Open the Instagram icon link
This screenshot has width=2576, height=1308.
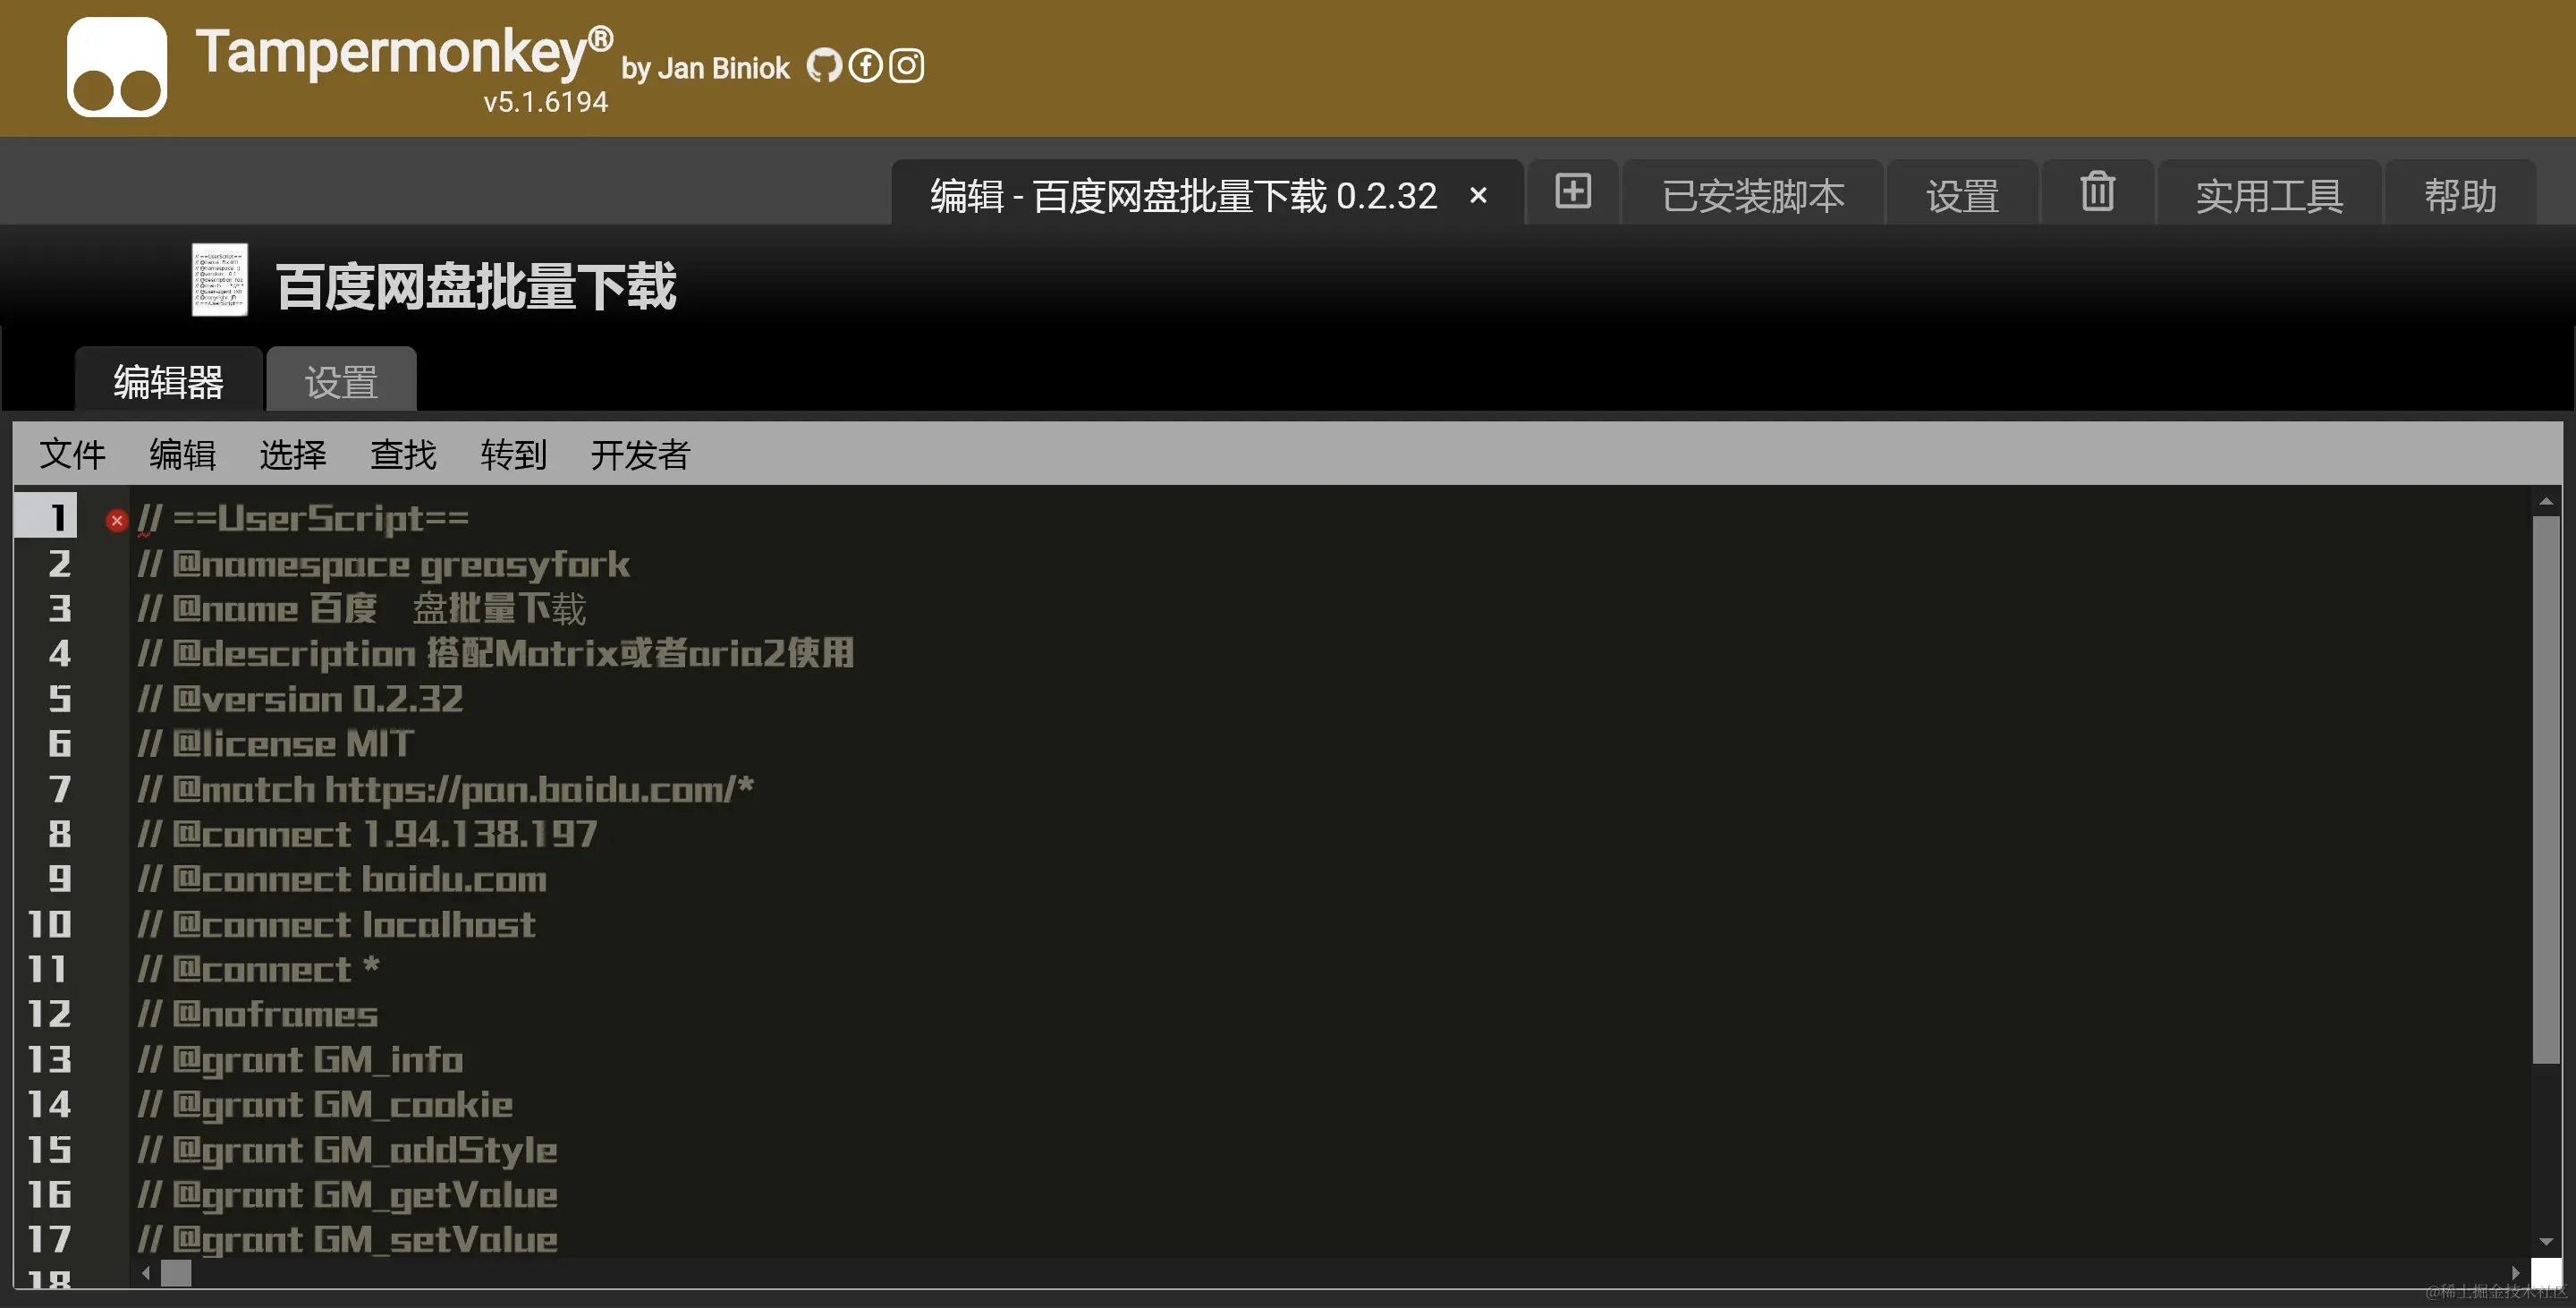(x=906, y=65)
